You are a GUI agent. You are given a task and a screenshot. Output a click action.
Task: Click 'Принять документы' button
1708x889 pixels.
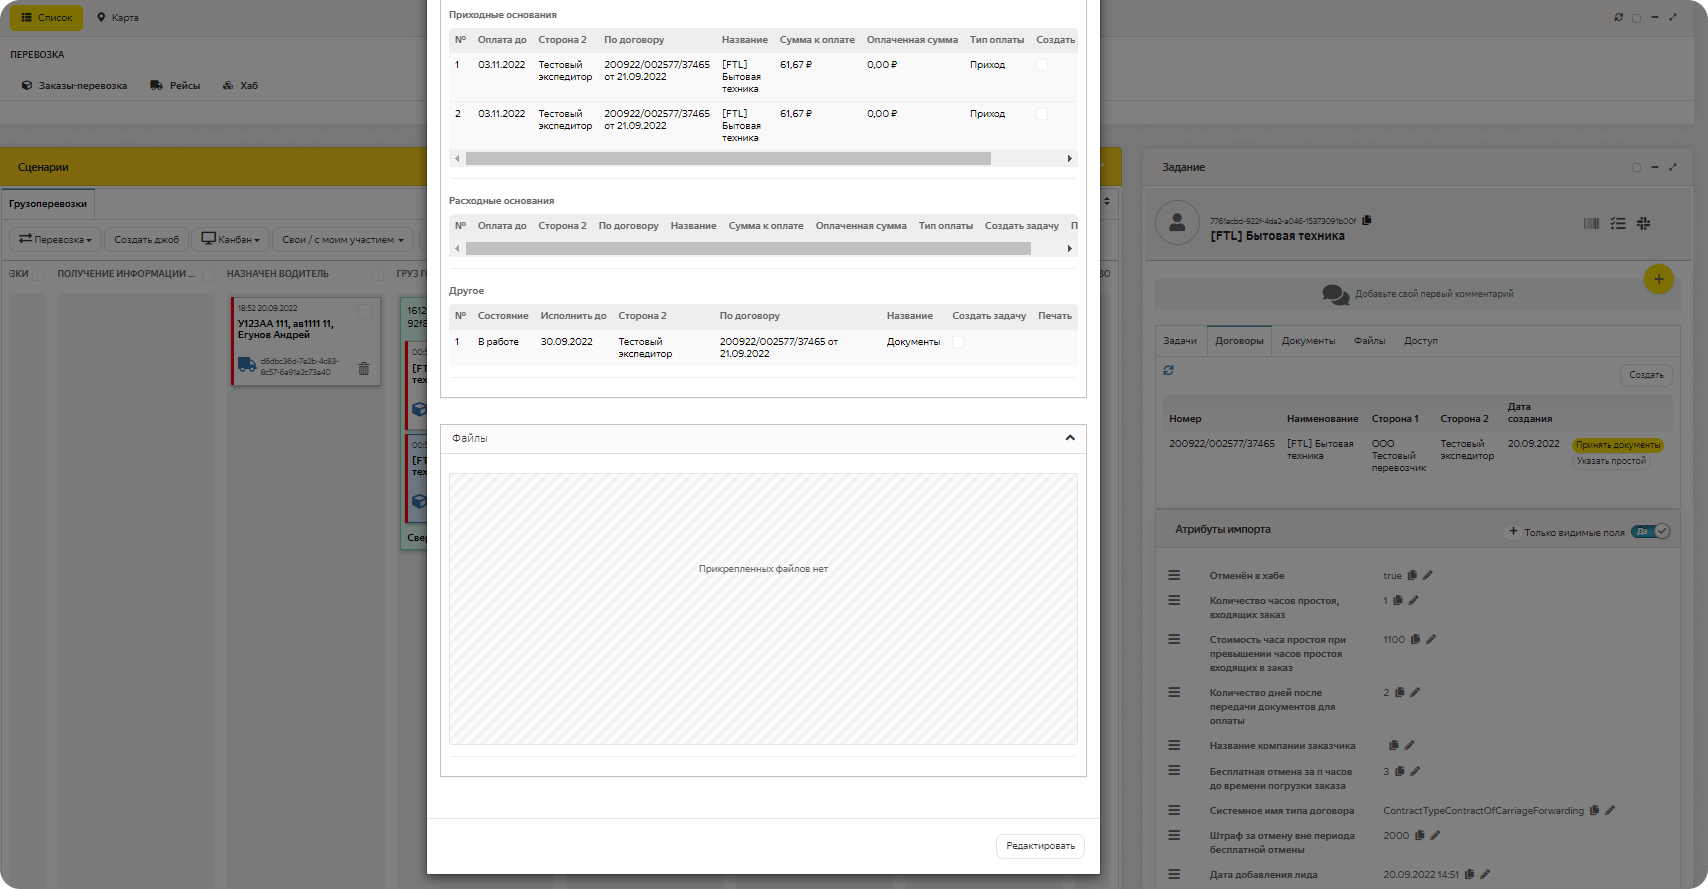point(1617,445)
